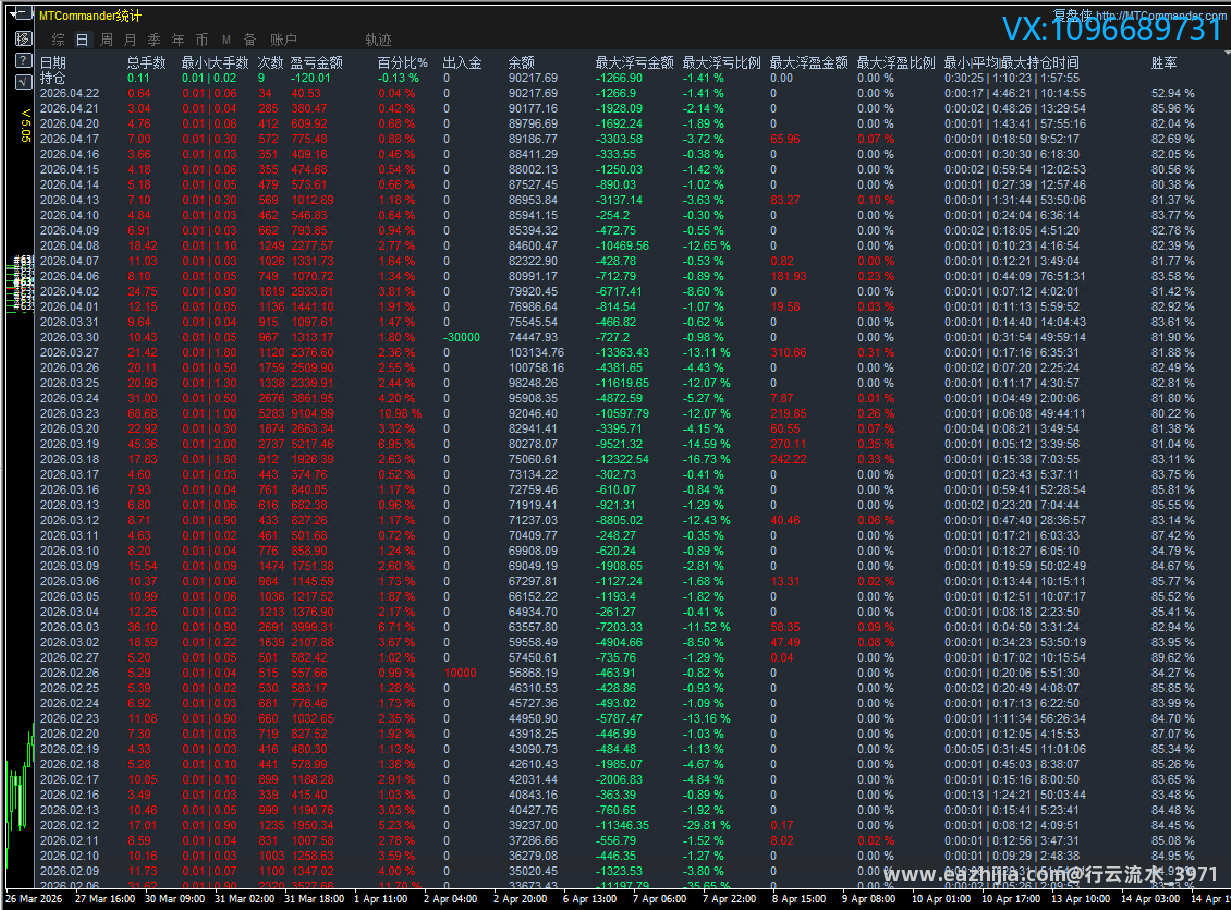
Task: Click the floating profit amount 310.66
Action: click(x=789, y=352)
